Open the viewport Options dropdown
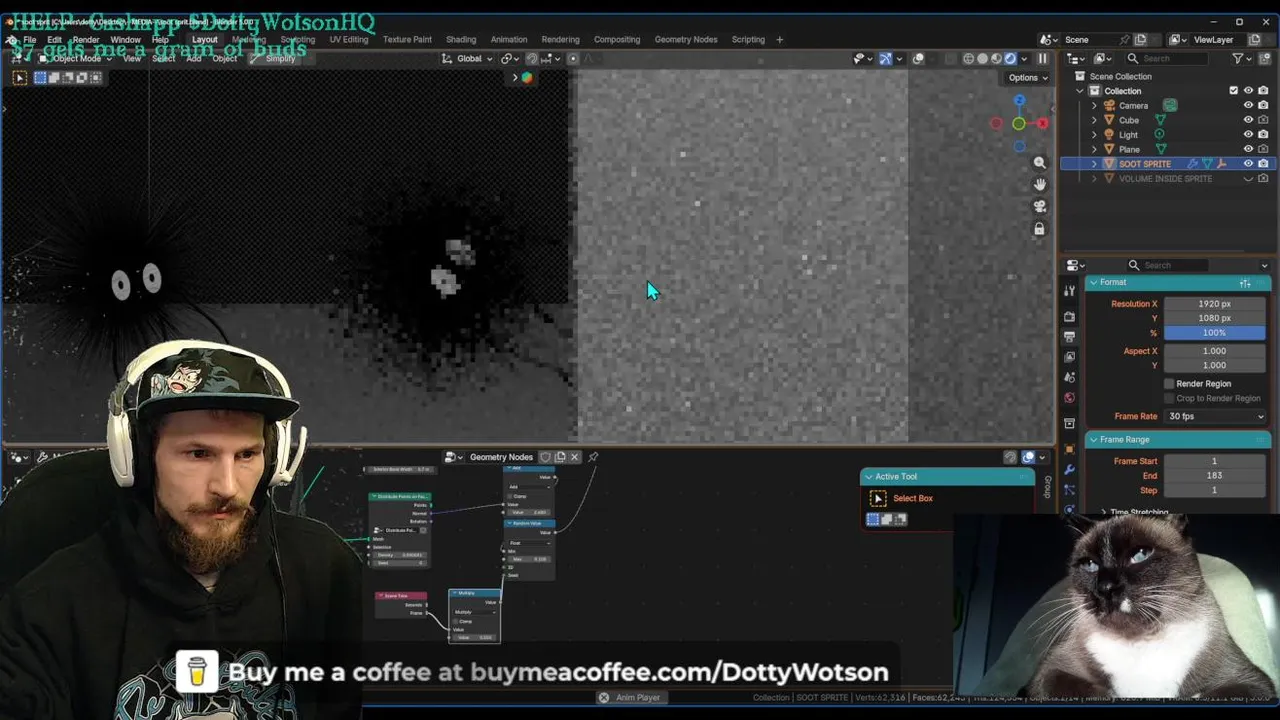Image resolution: width=1280 pixels, height=720 pixels. coord(1028,77)
